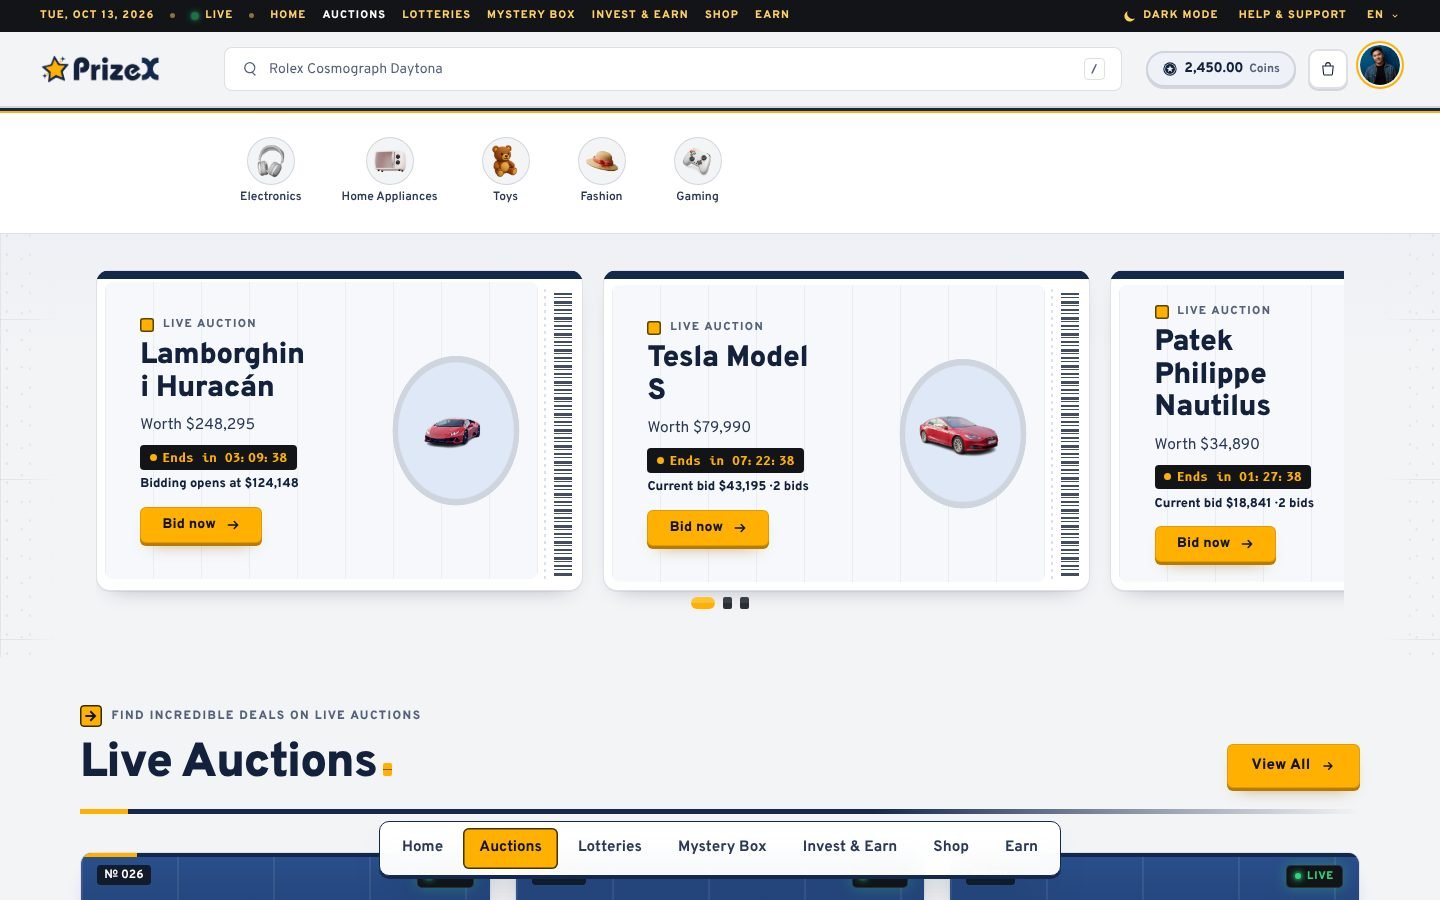Image resolution: width=1440 pixels, height=900 pixels.
Task: Open the 2,450.00 Coins balance
Action: pyautogui.click(x=1221, y=69)
